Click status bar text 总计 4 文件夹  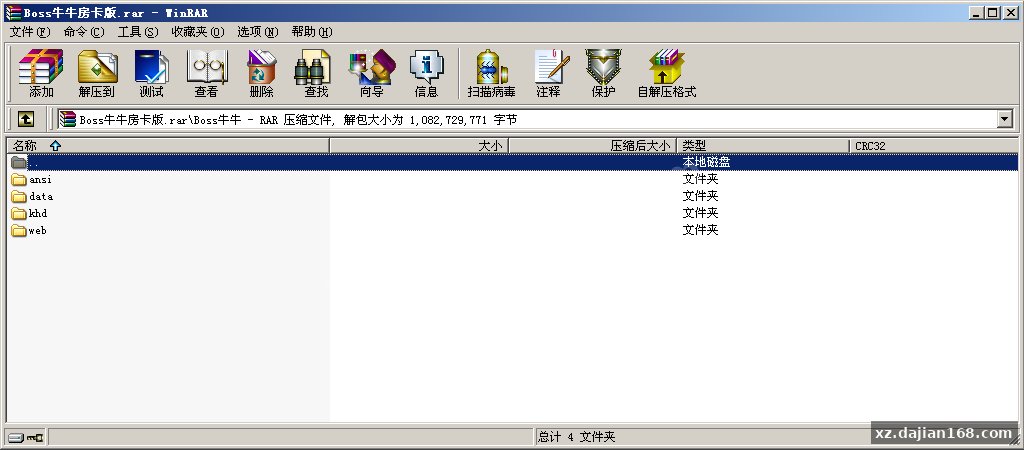(577, 437)
